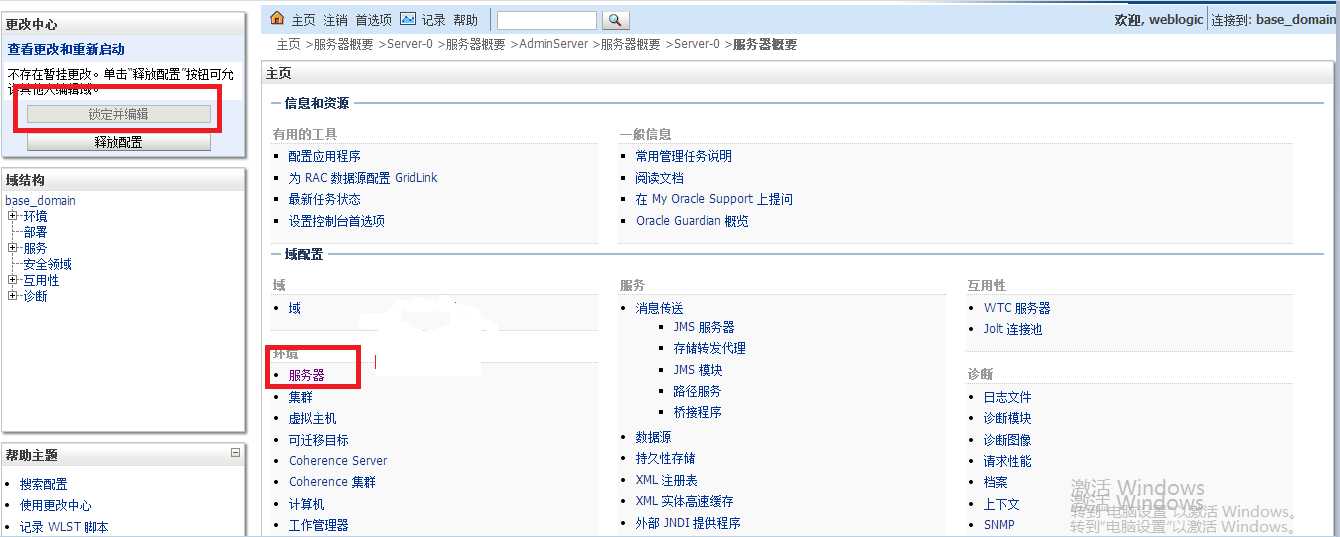Open the 诊断模块 link
The image size is (1340, 537).
coord(1007,418)
